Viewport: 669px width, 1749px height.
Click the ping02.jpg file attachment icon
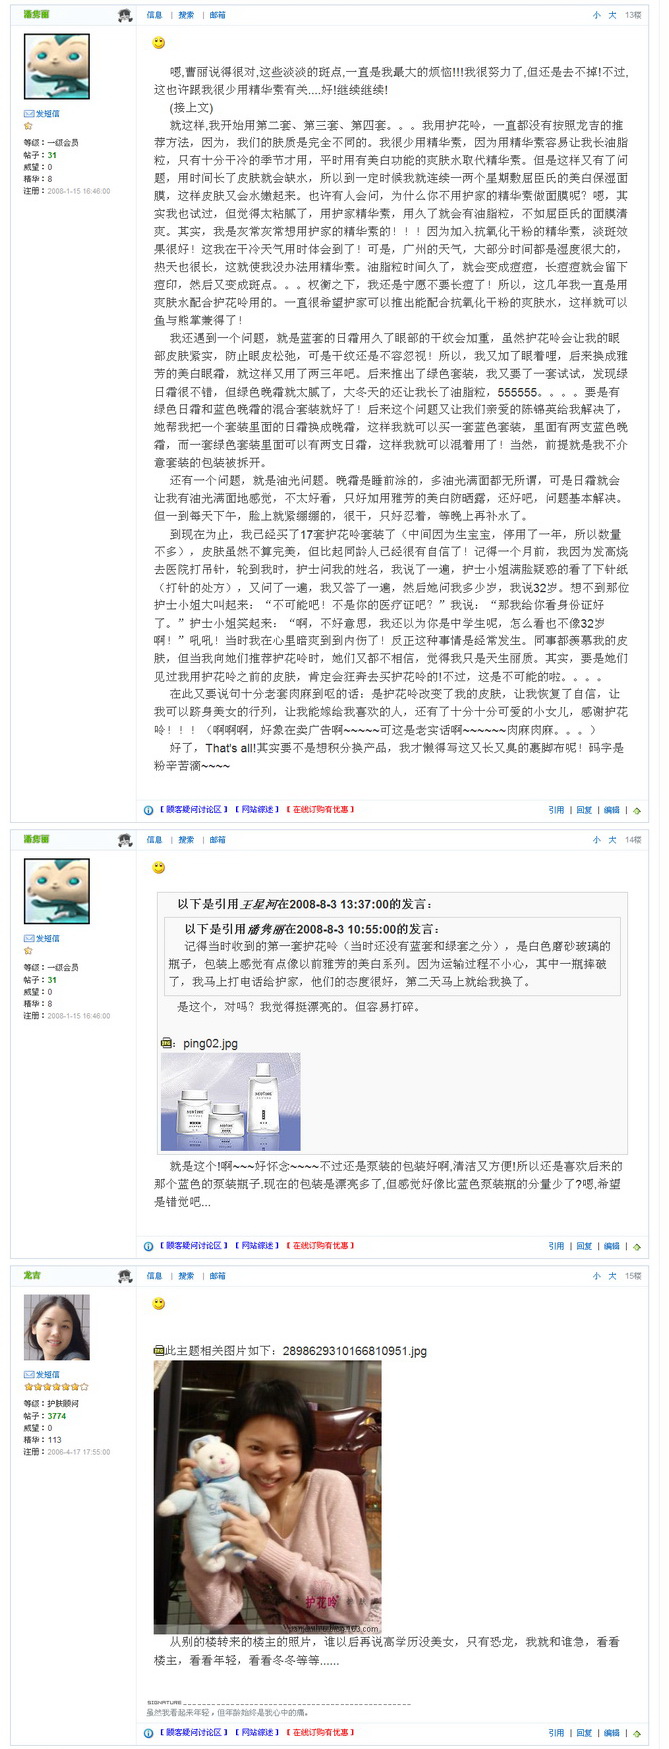click(168, 1043)
